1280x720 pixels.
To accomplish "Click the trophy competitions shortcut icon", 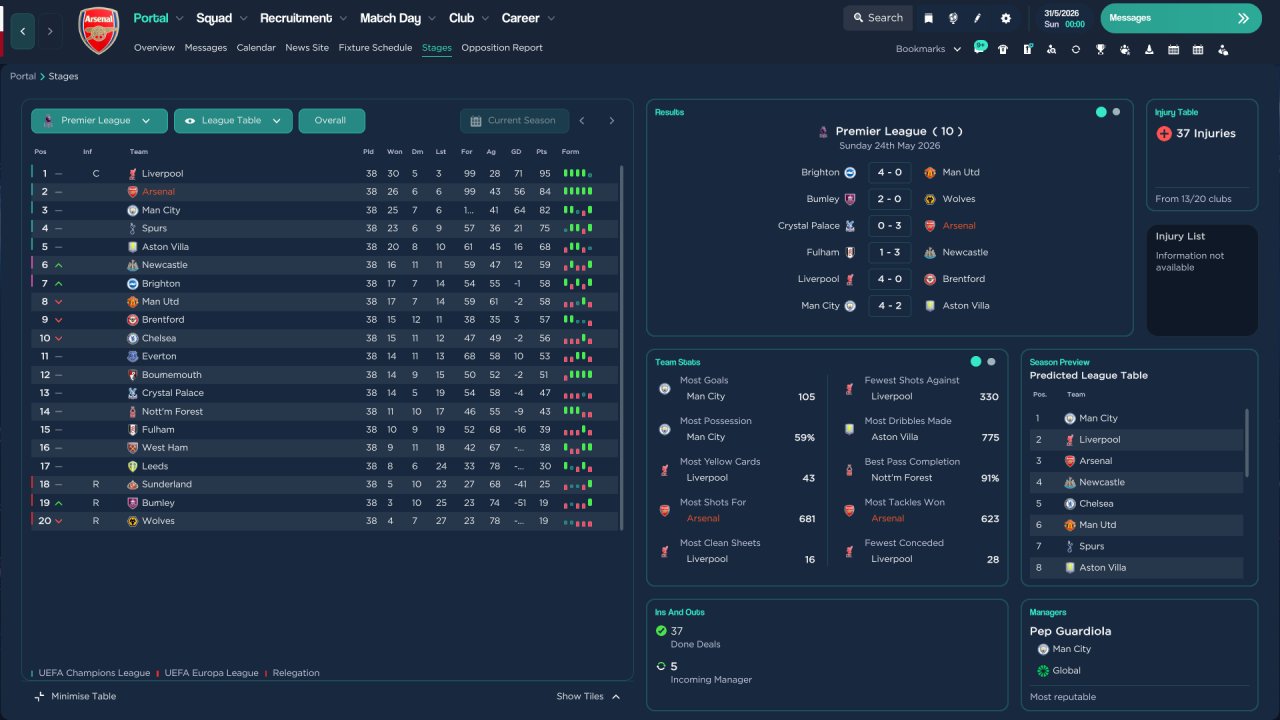I will [x=1100, y=49].
